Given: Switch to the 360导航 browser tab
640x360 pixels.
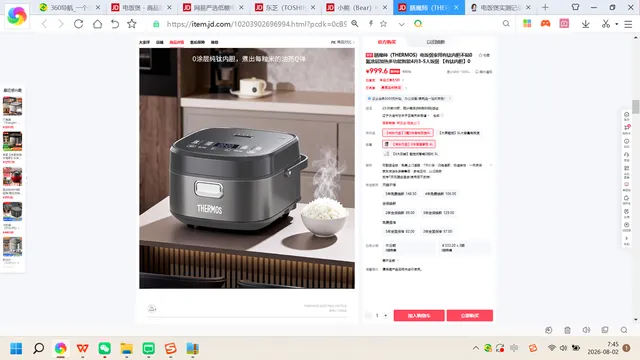Looking at the screenshot, I should pos(70,7).
